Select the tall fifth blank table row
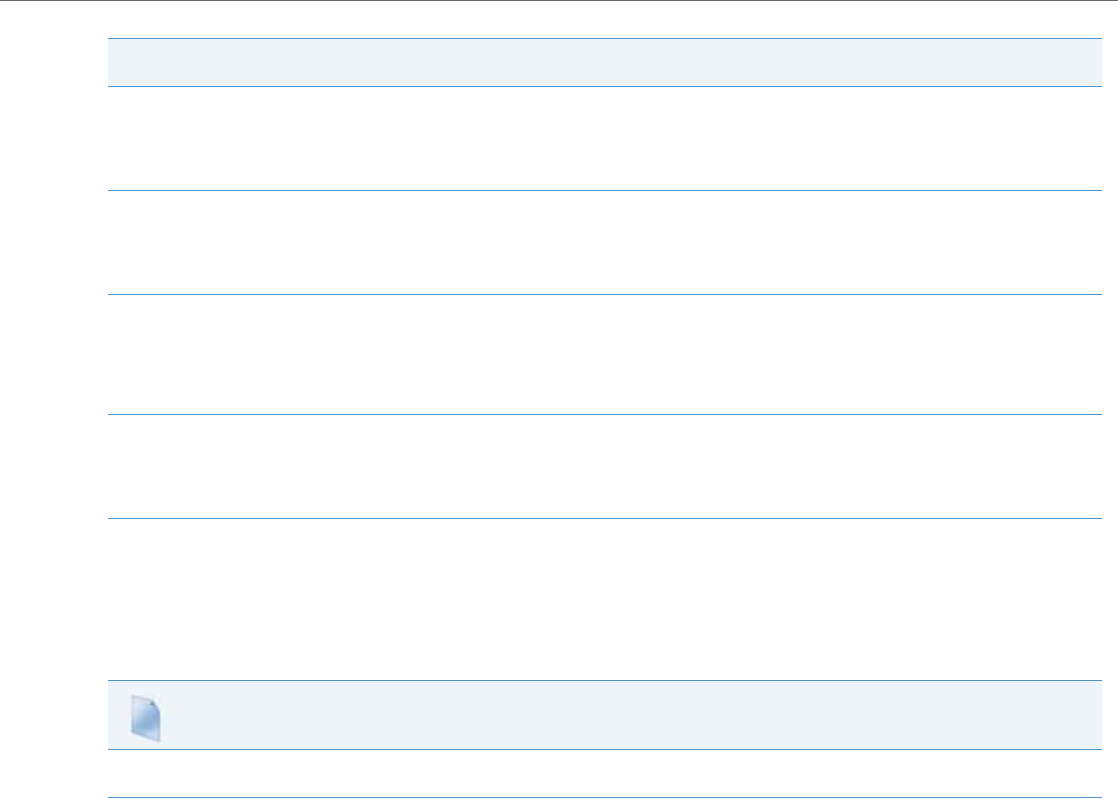The height and width of the screenshot is (798, 1118). tap(598, 599)
